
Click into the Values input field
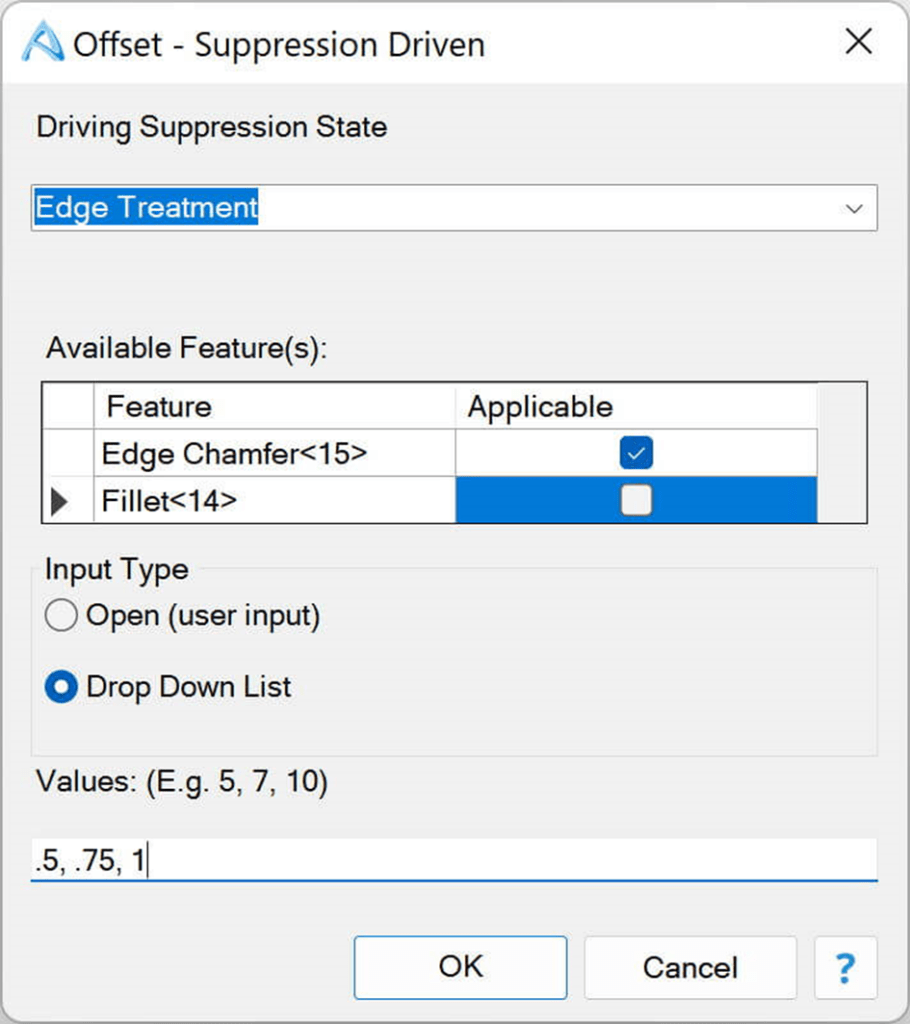pyautogui.click(x=454, y=861)
